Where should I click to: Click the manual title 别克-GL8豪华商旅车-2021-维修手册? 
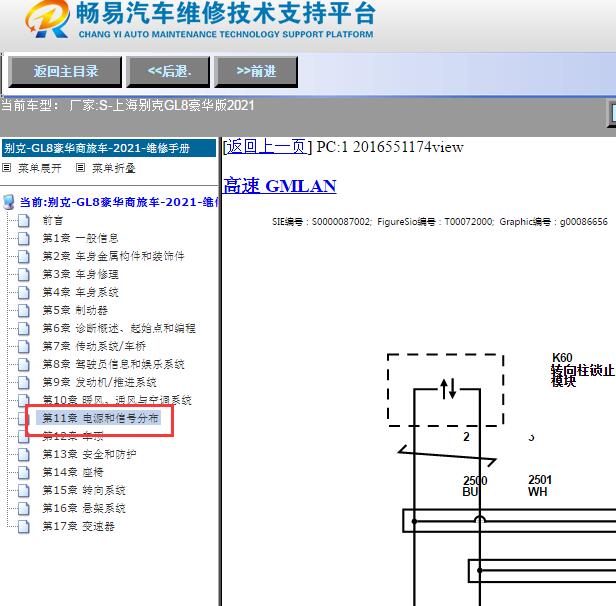[x=109, y=148]
